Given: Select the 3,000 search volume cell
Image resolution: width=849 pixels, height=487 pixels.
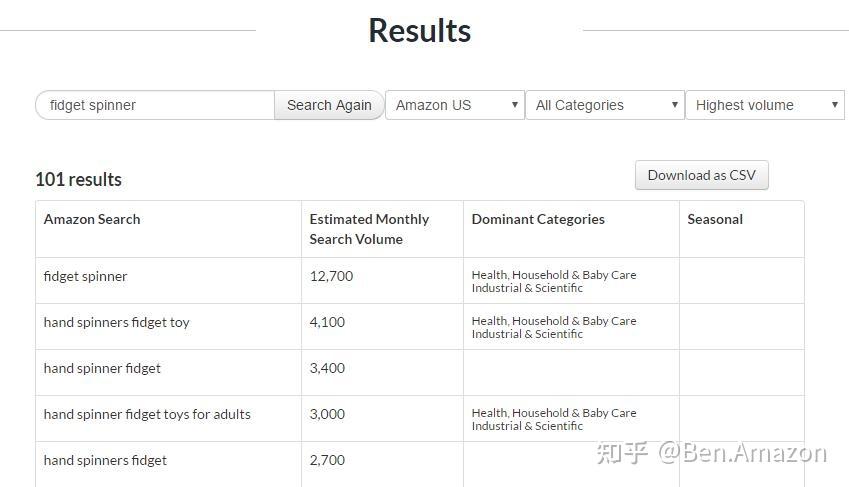Looking at the screenshot, I should click(327, 414).
